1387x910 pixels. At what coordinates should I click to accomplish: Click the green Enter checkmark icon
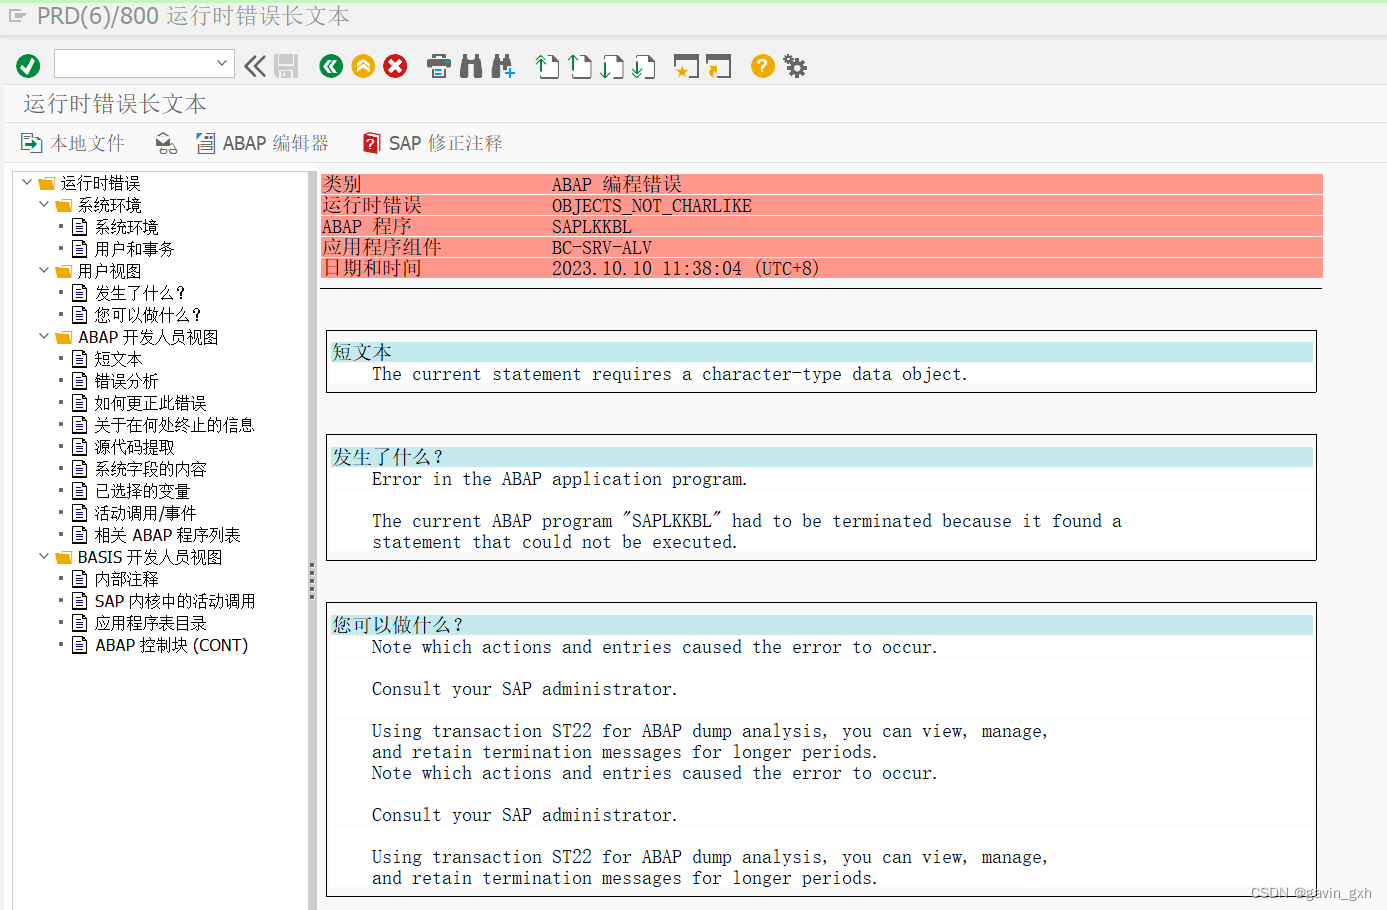(x=28, y=66)
